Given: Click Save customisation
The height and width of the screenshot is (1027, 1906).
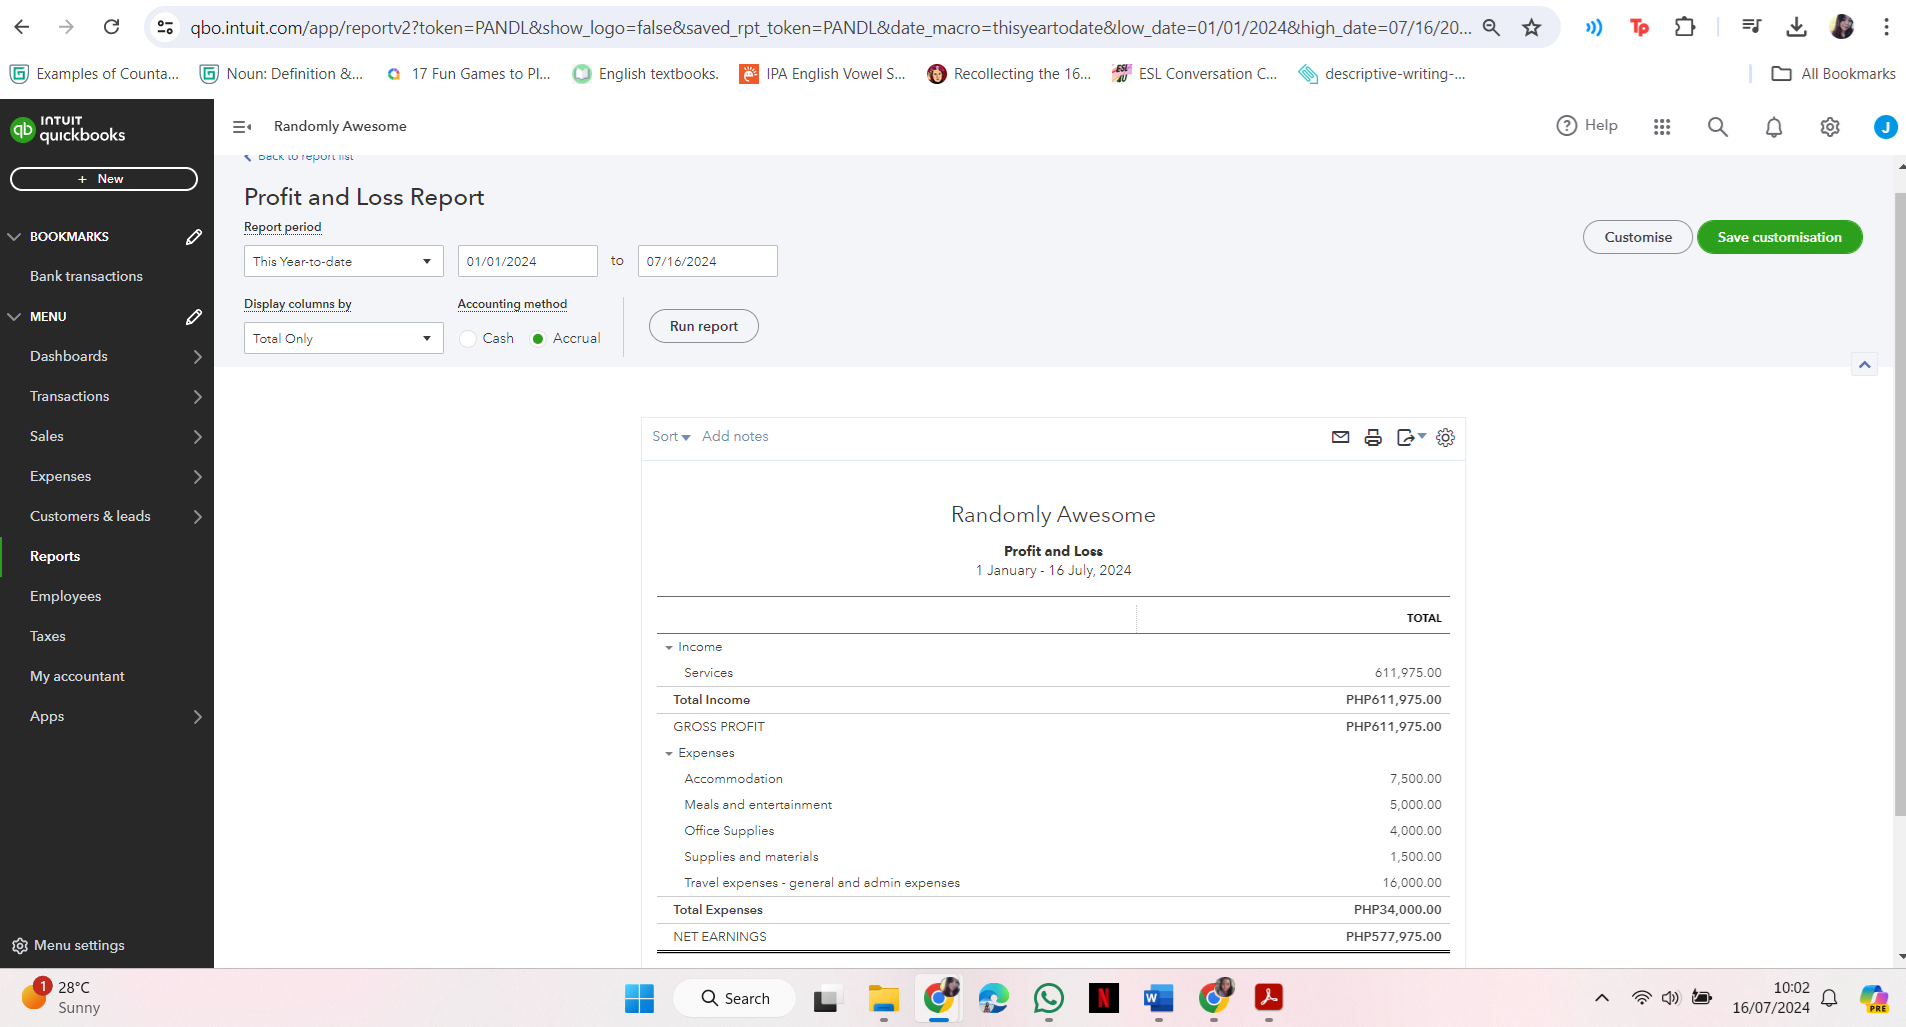Looking at the screenshot, I should pos(1780,237).
